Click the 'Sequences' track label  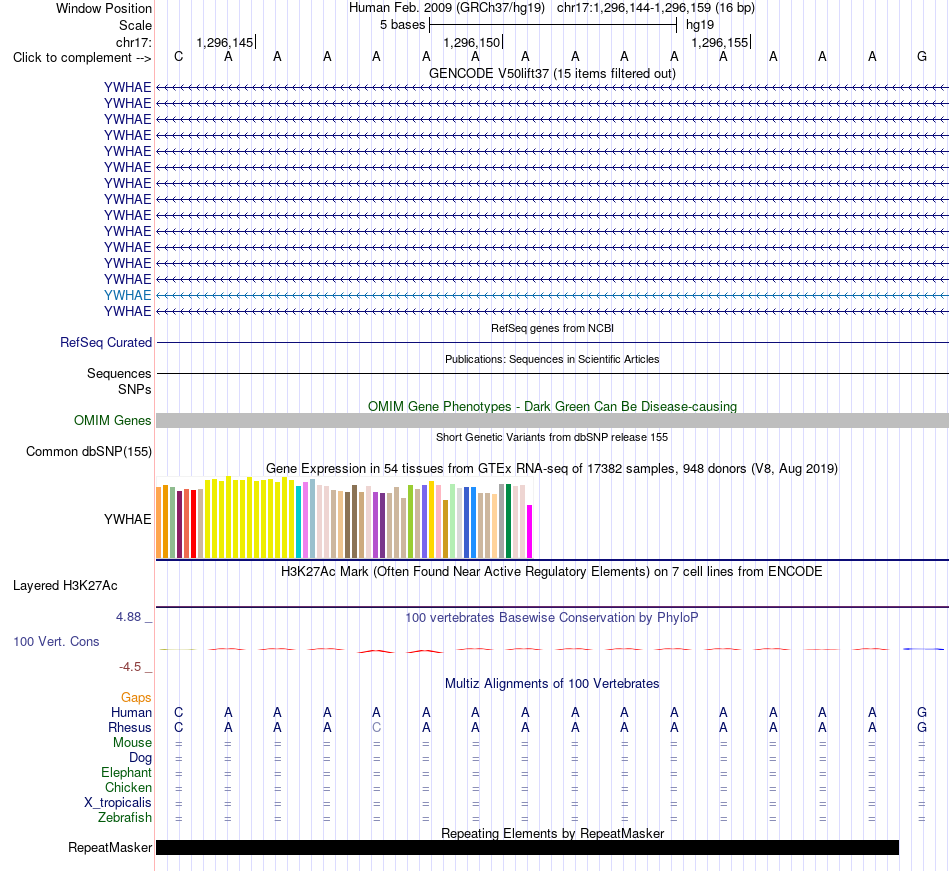pyautogui.click(x=119, y=373)
